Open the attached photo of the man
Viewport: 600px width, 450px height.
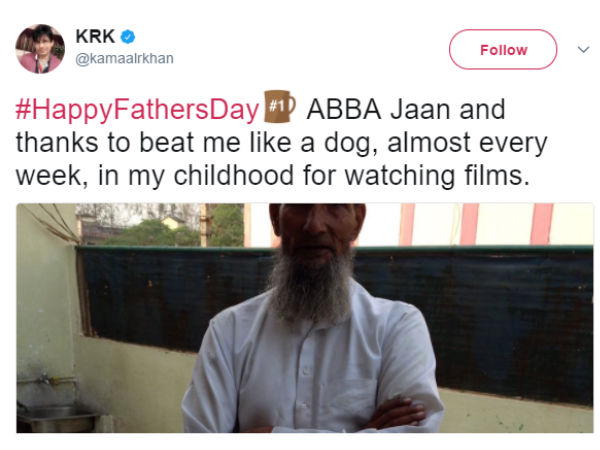click(x=305, y=318)
